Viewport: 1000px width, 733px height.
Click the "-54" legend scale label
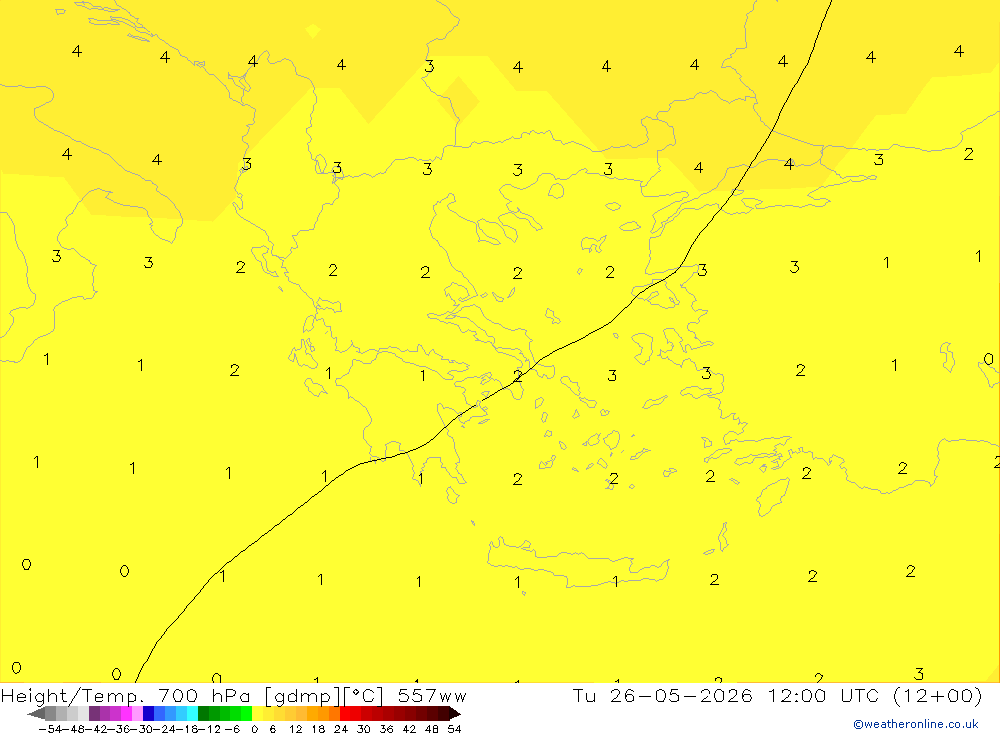pyautogui.click(x=50, y=729)
